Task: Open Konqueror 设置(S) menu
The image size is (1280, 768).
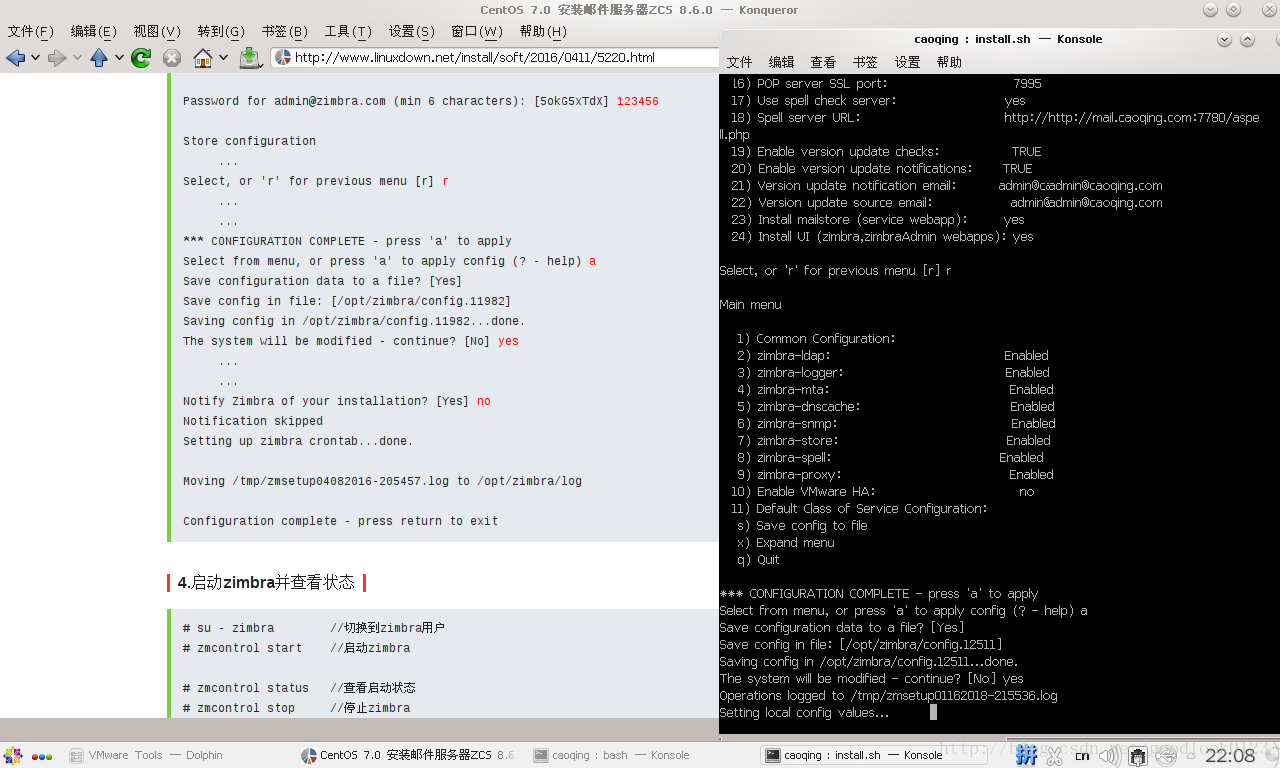Action: pyautogui.click(x=412, y=32)
